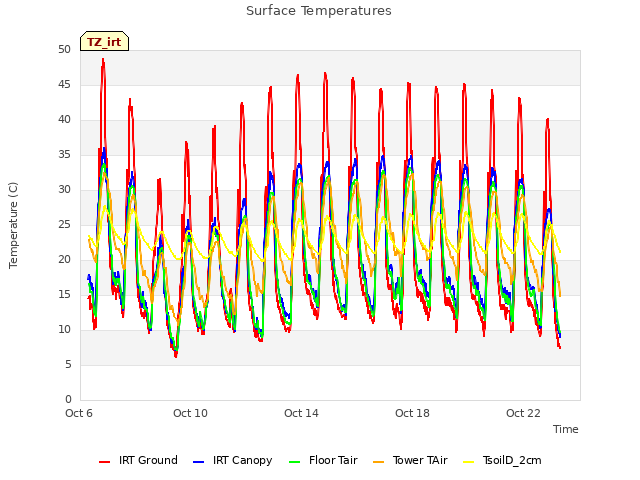Click the blue IRT Canopy legend swatch
The width and height of the screenshot is (640, 480).
[x=198, y=462]
